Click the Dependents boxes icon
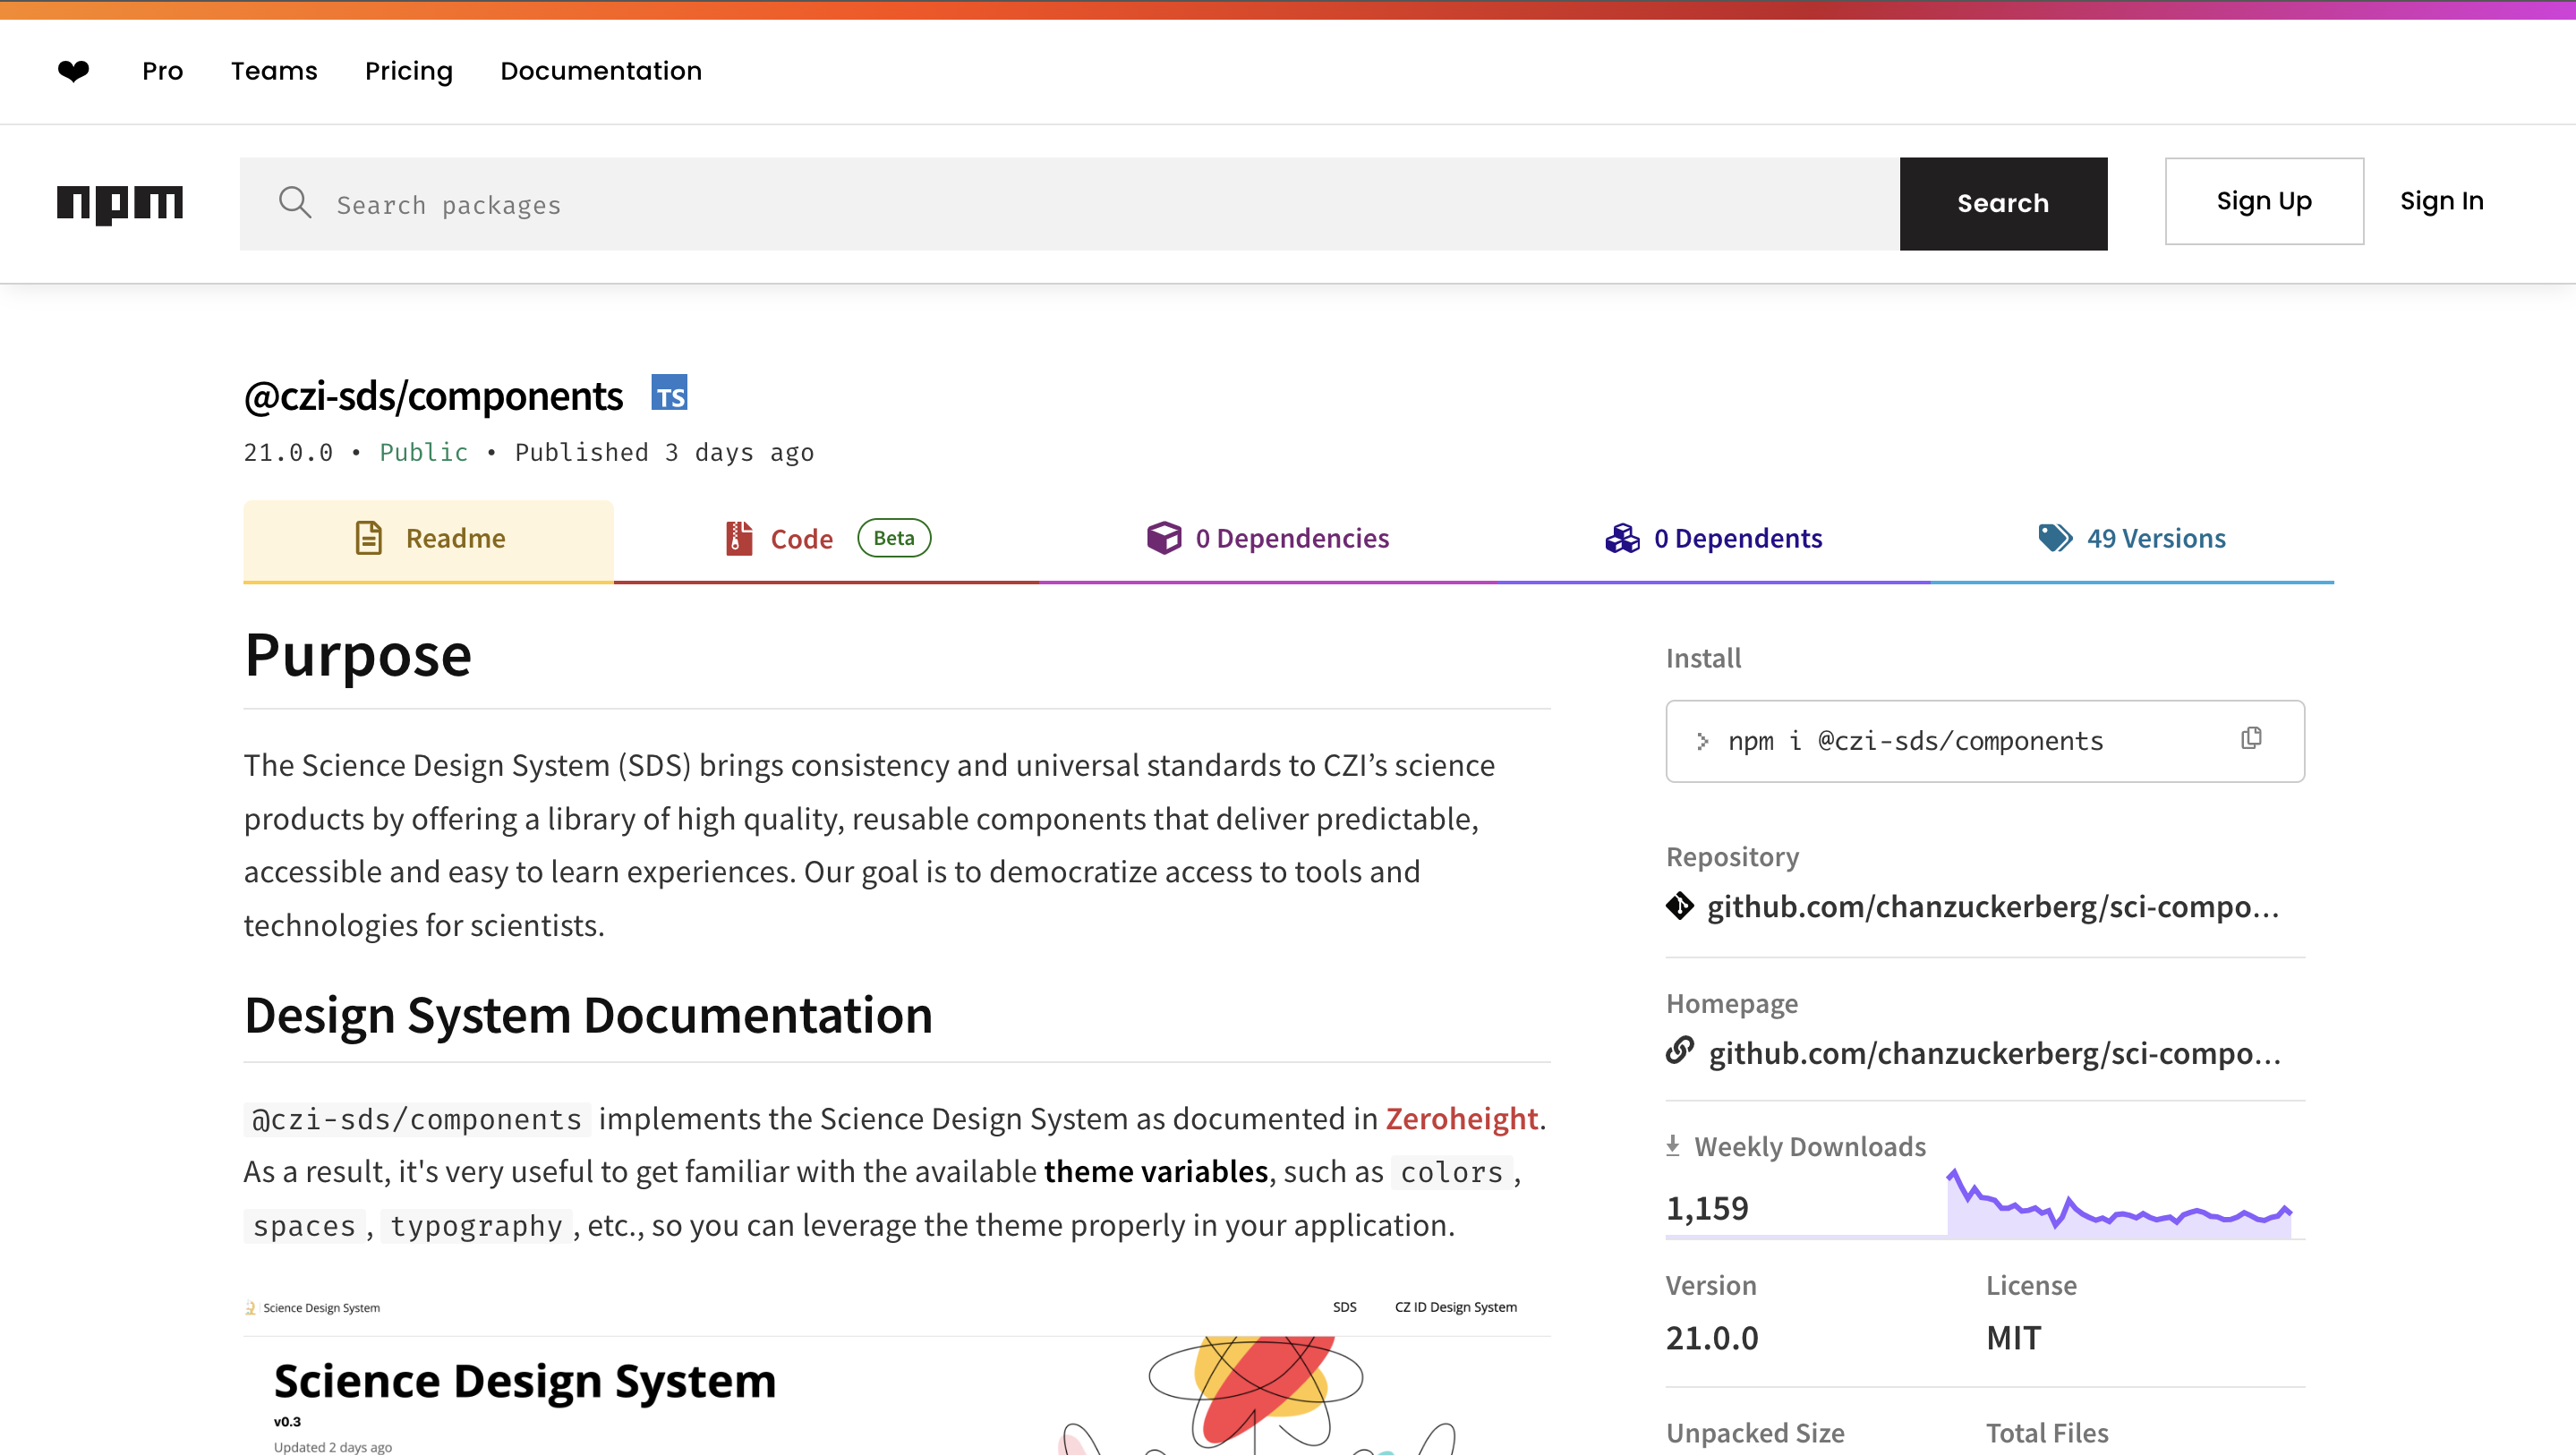 pyautogui.click(x=1622, y=538)
